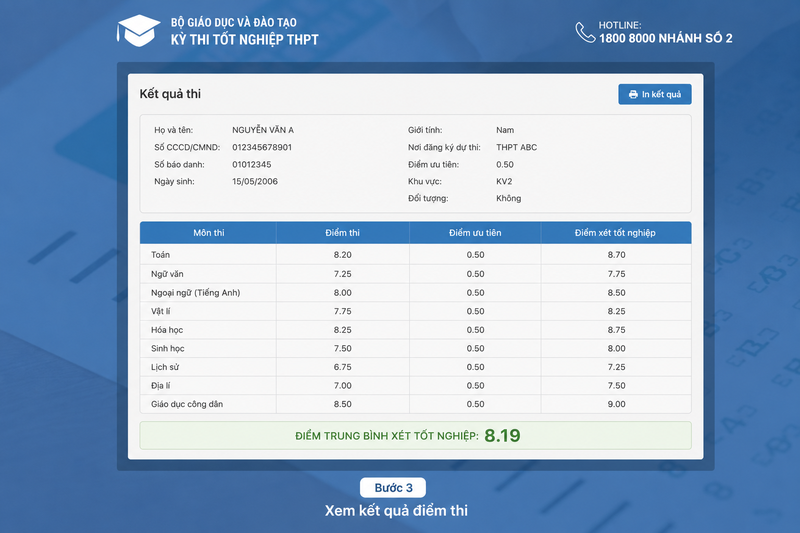Print results with the In kết quả button
The image size is (800, 533).
[x=655, y=94]
